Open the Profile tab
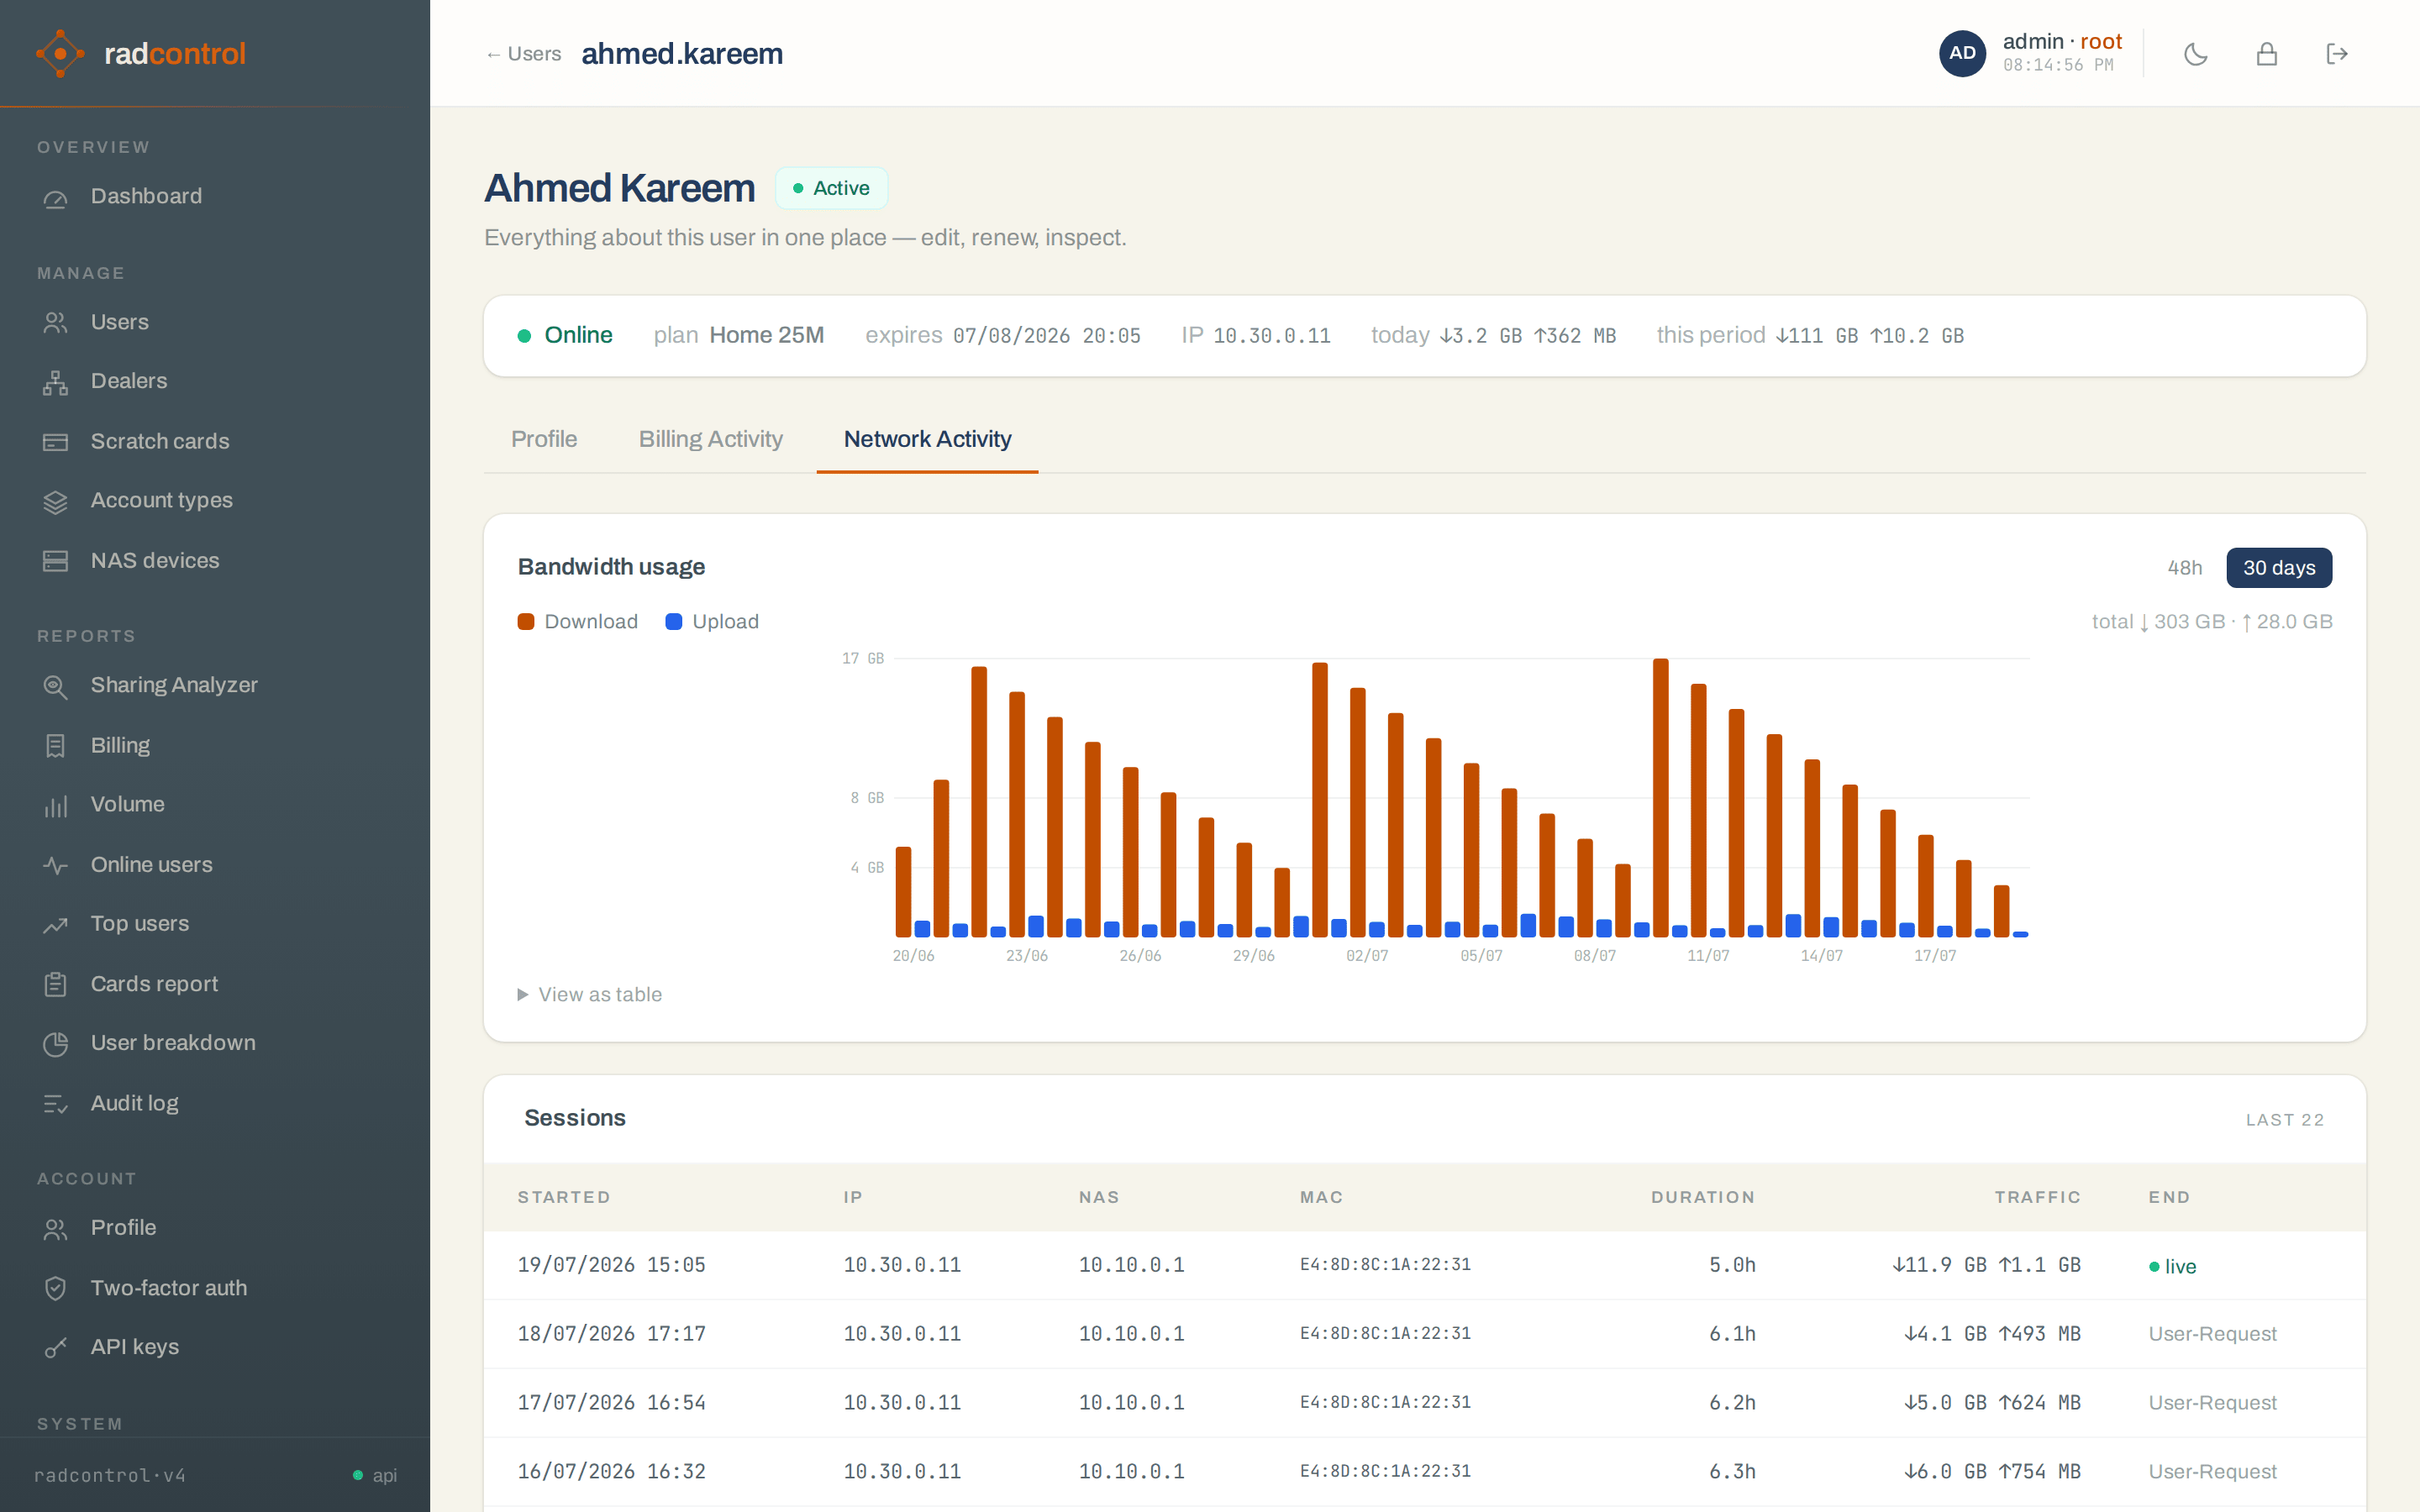 click(x=544, y=439)
